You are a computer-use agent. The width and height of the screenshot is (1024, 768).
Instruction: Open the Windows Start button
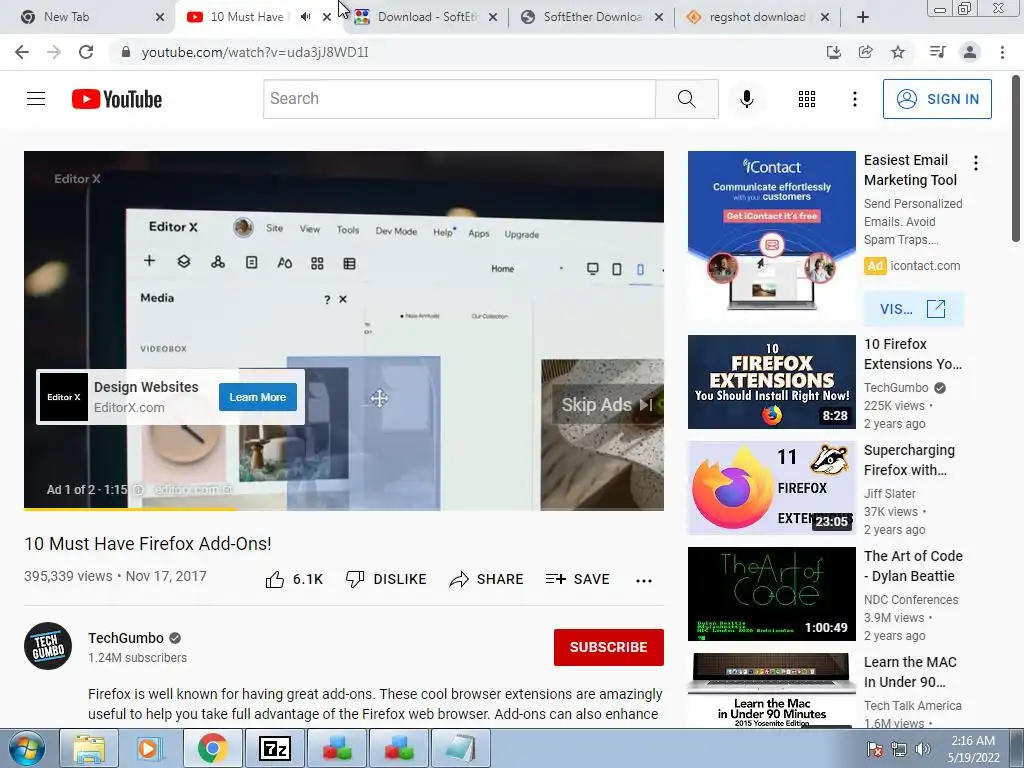(x=27, y=749)
